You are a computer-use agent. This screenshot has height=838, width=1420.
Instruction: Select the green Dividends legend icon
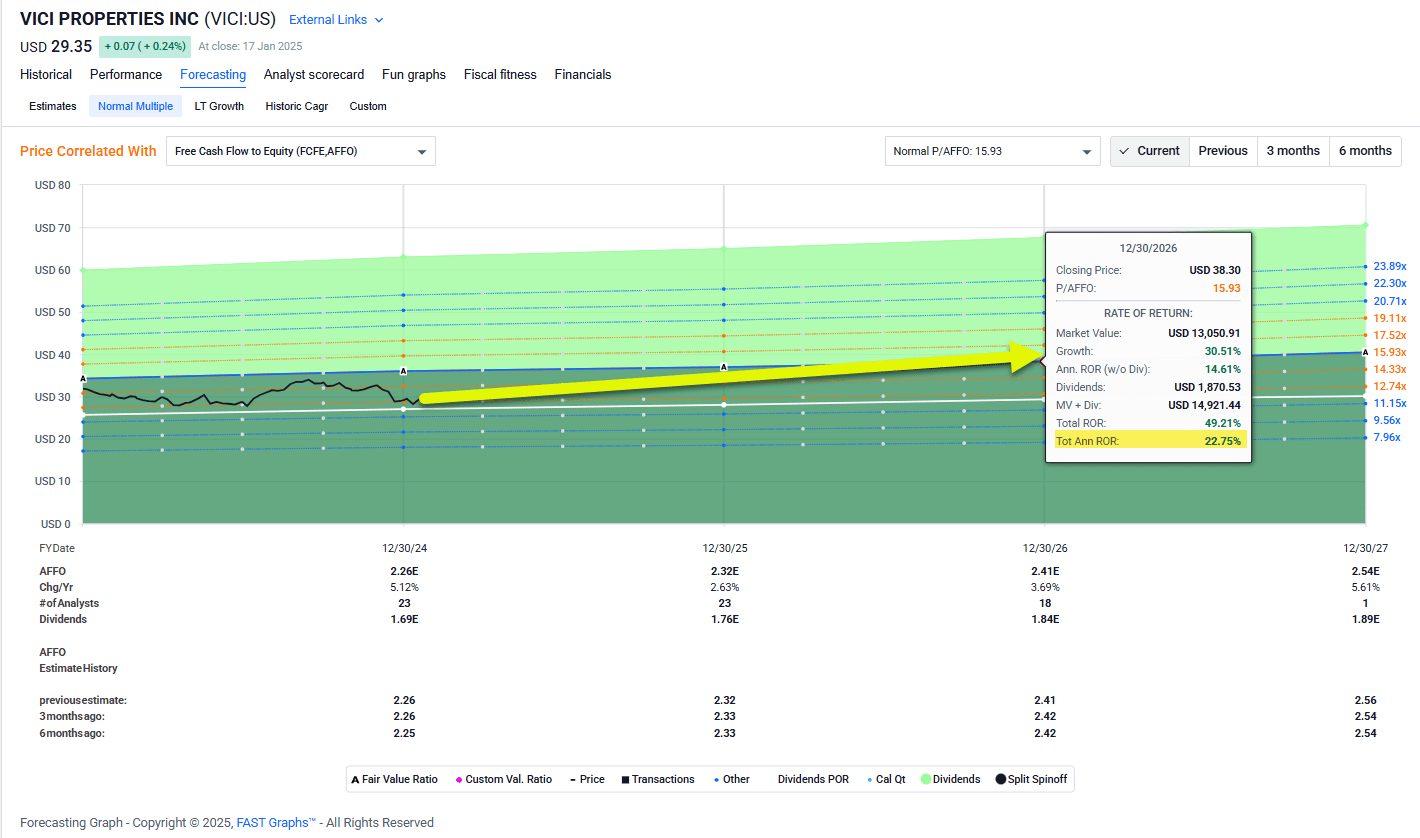point(926,779)
